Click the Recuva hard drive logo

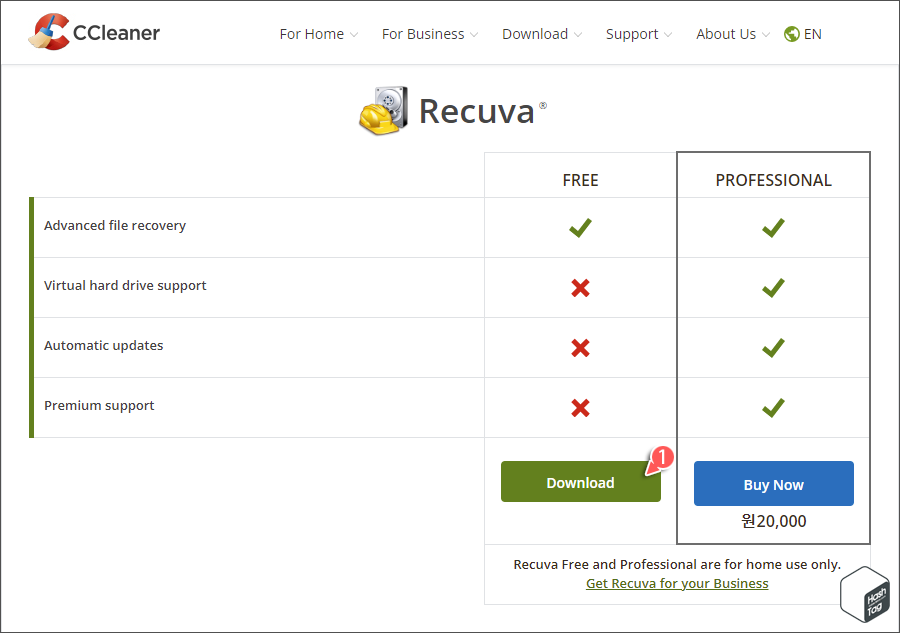(384, 111)
